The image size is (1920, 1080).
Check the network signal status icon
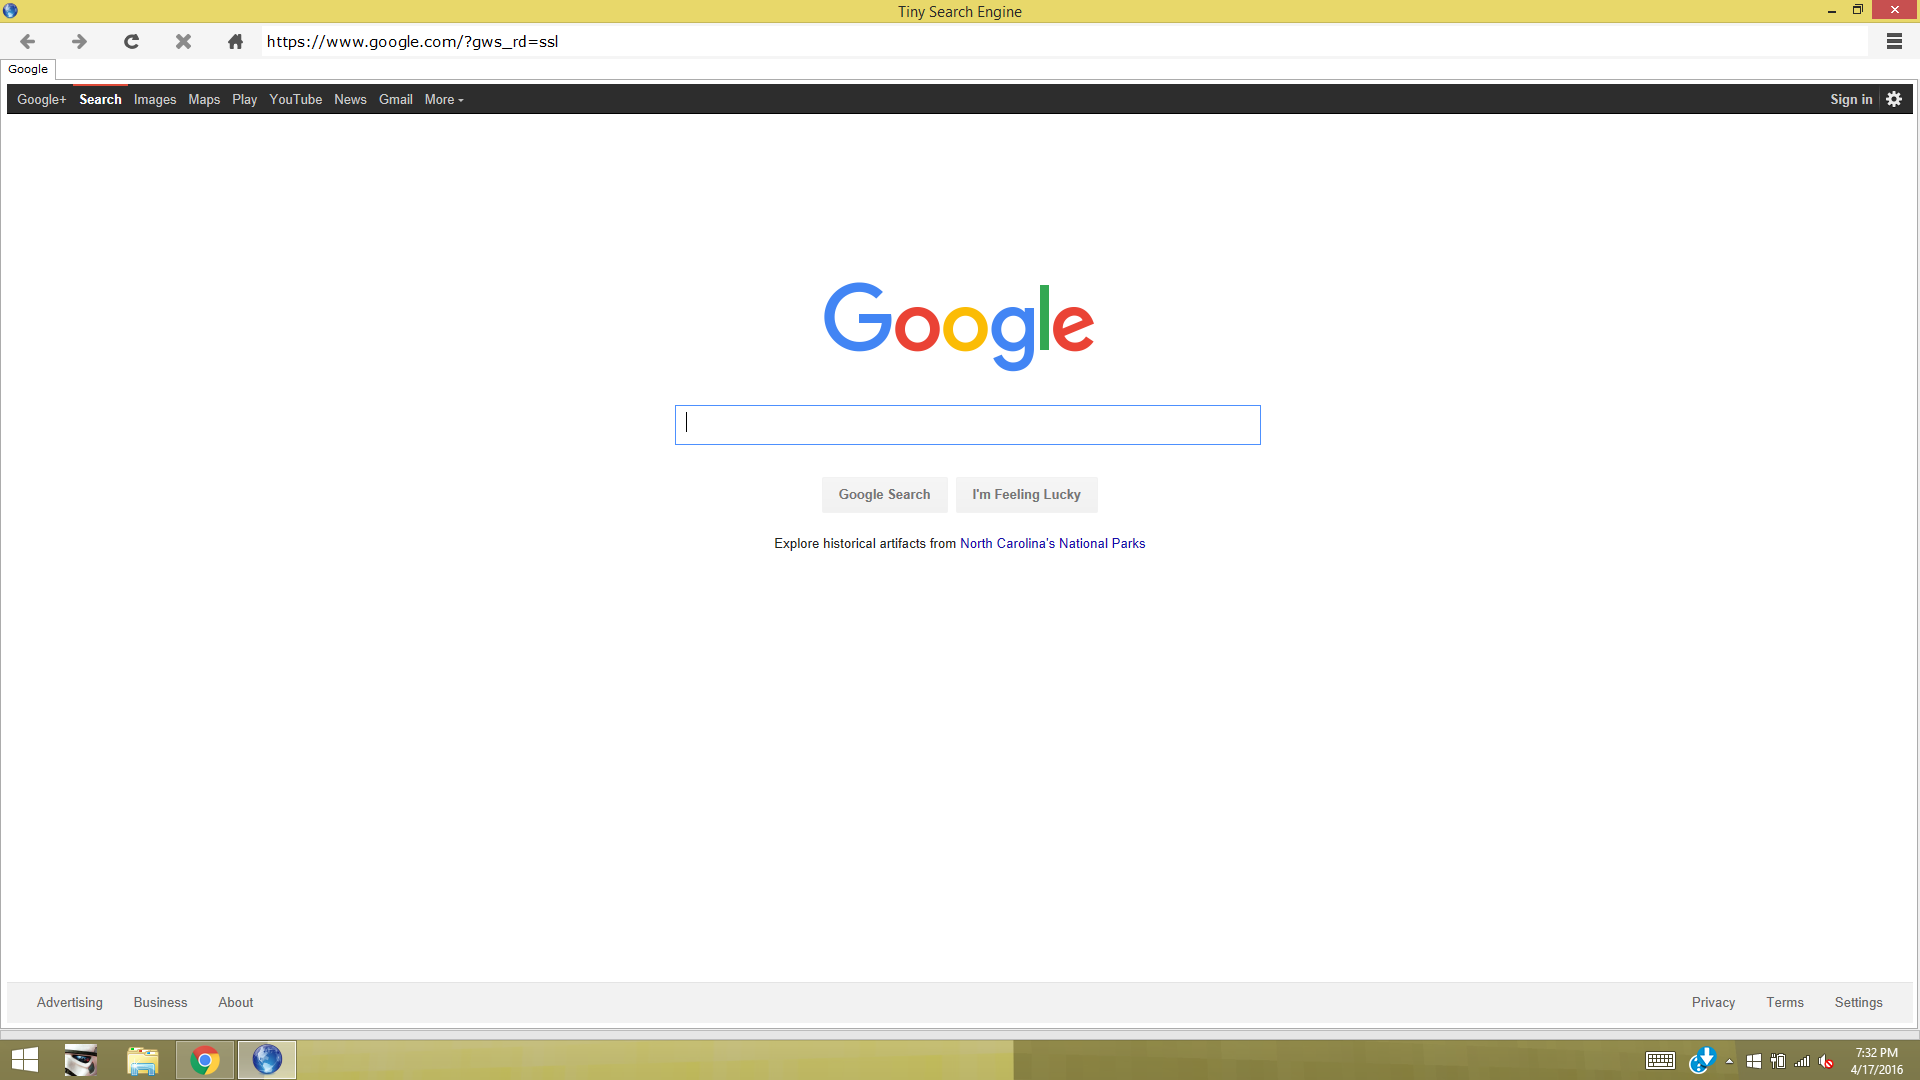pos(1803,1061)
